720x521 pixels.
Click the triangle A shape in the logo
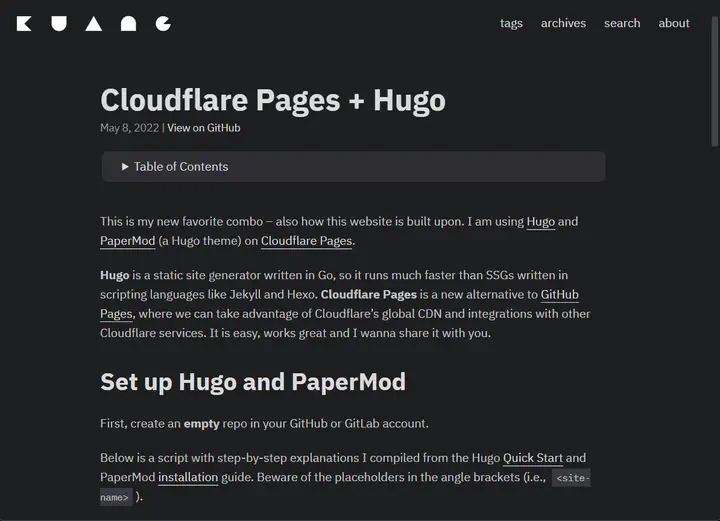click(93, 24)
